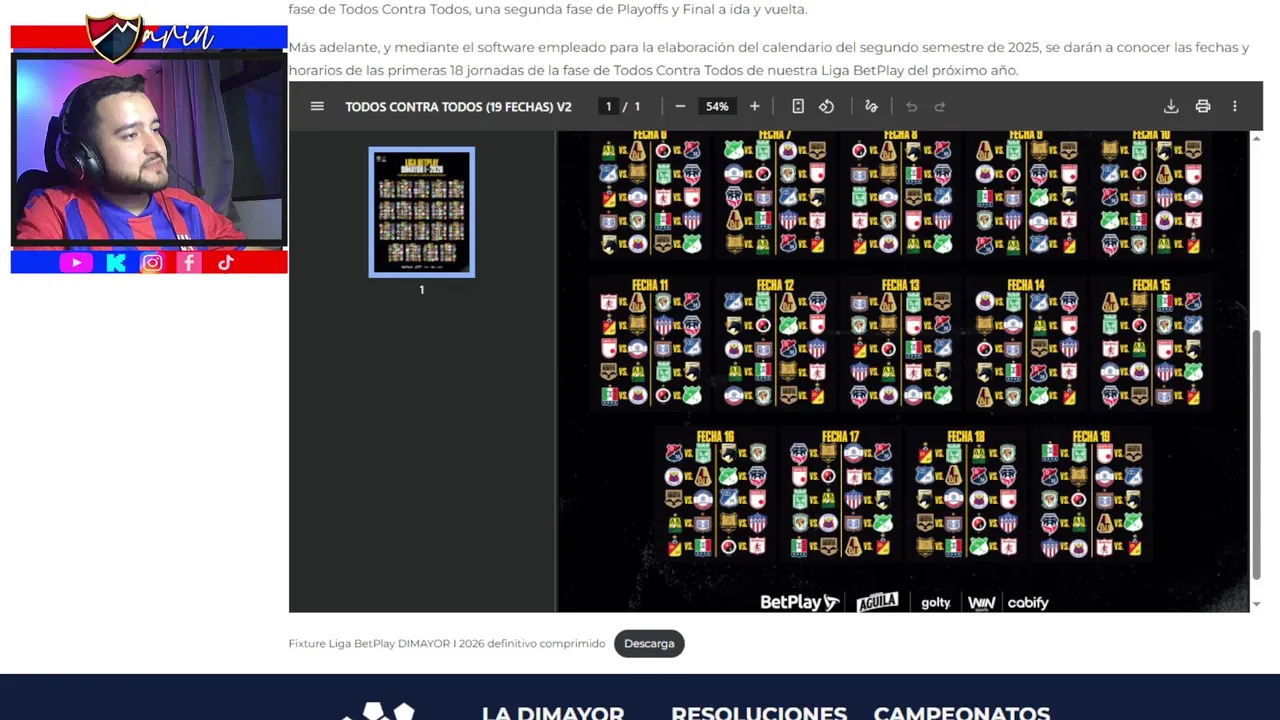1280x720 pixels.
Task: Click the Aguila sponsor logo
Action: pos(877,602)
